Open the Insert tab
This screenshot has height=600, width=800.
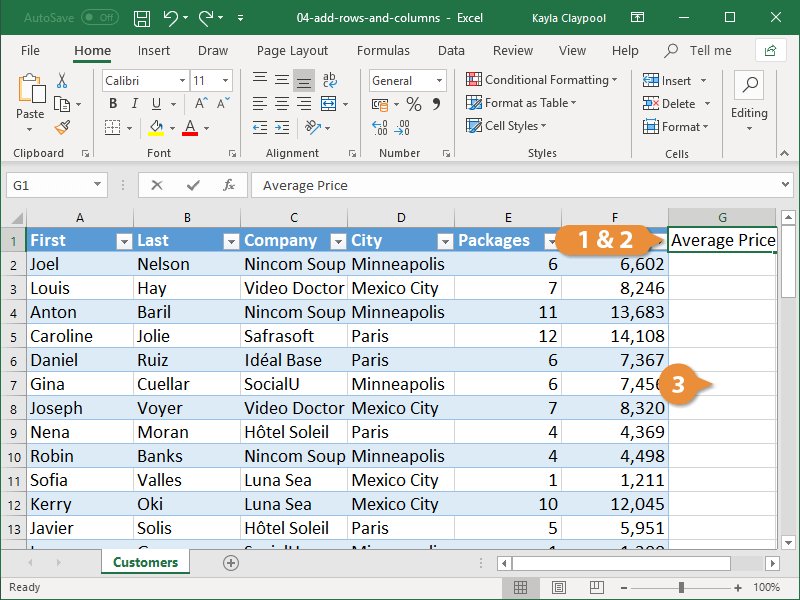pyautogui.click(x=154, y=51)
